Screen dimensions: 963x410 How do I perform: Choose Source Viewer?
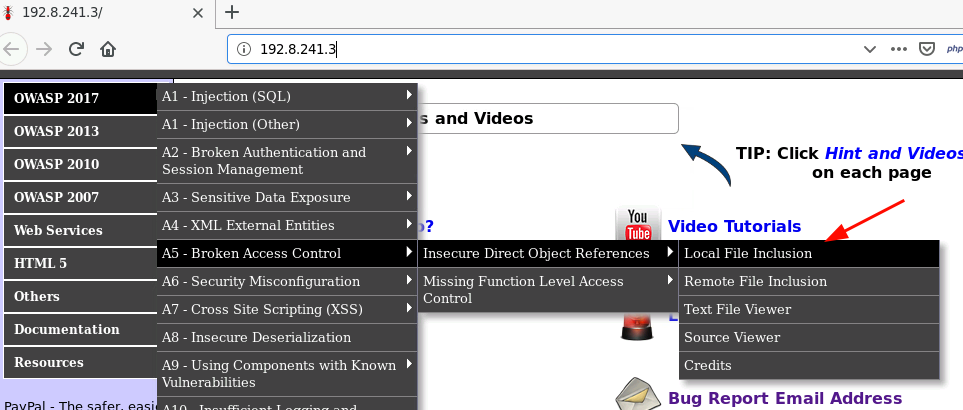[809, 338]
